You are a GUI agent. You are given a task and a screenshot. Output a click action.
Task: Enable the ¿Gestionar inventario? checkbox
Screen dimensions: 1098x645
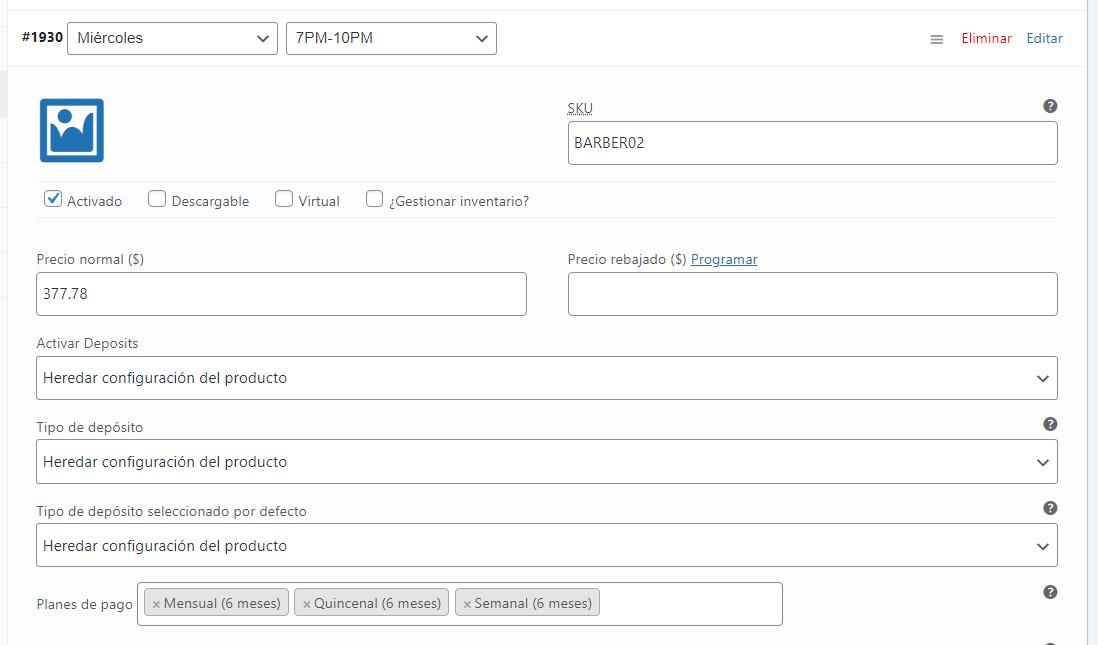(x=375, y=199)
